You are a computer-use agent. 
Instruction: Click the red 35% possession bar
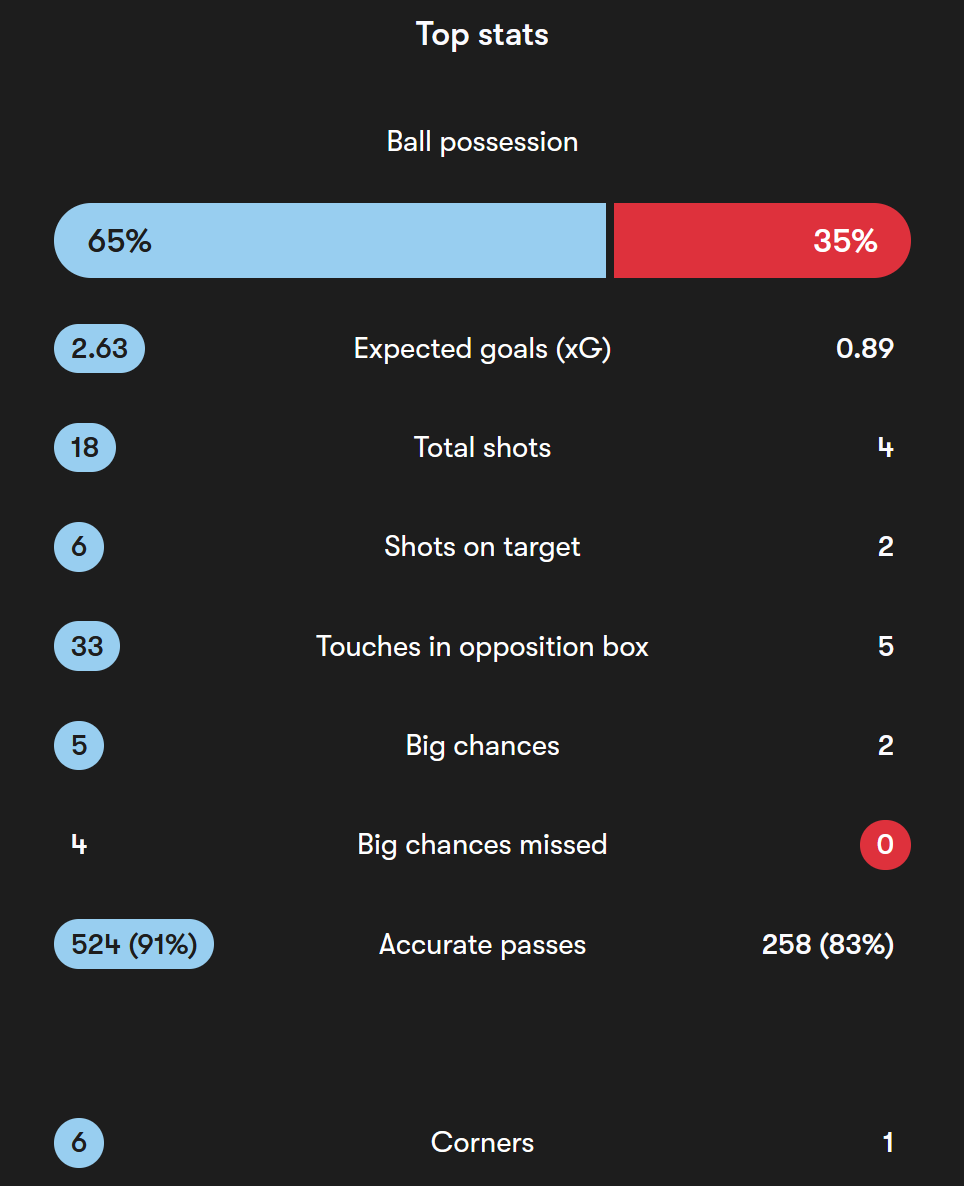click(762, 241)
